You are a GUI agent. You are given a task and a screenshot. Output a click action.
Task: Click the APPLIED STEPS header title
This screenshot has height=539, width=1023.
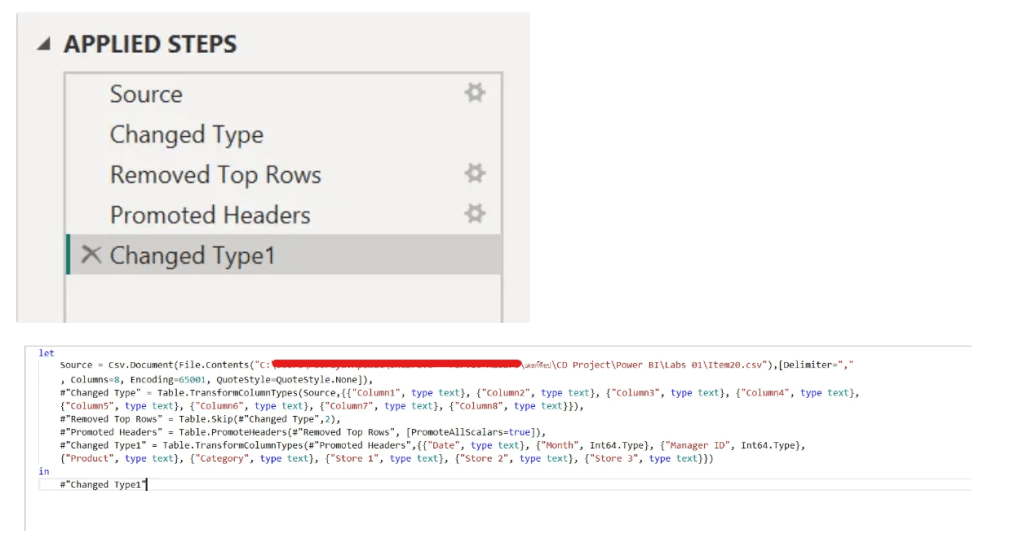[150, 45]
